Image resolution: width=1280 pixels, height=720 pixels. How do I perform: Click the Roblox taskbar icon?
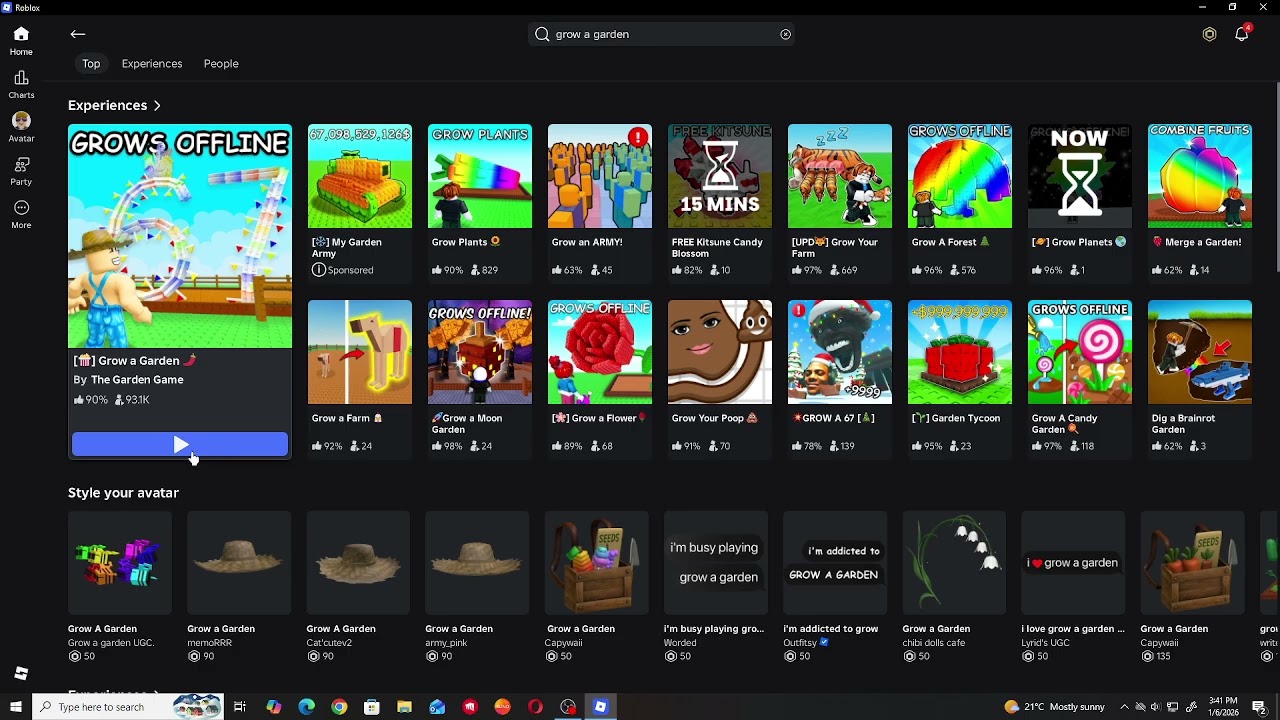point(600,707)
